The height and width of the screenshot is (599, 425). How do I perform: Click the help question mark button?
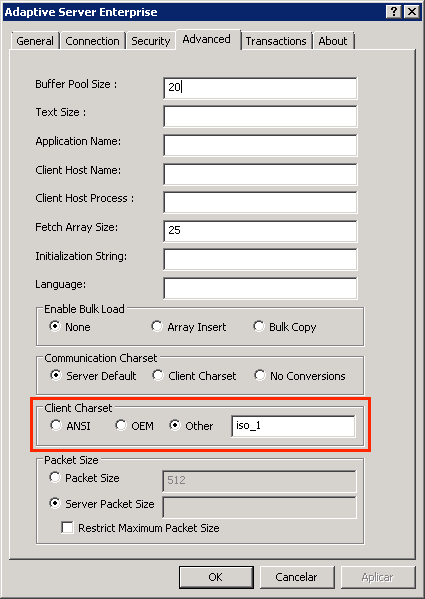[x=394, y=12]
